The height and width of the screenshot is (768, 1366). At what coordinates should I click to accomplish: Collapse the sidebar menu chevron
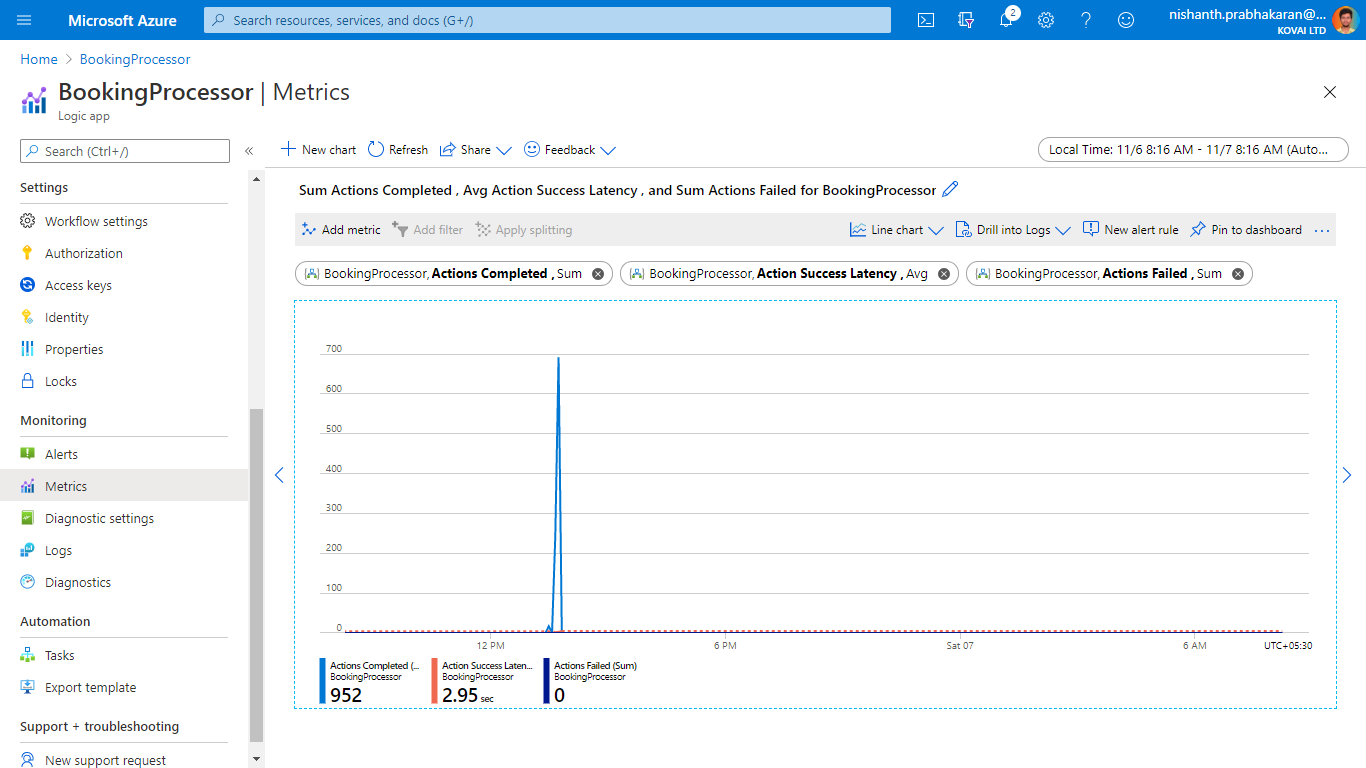pyautogui.click(x=249, y=151)
